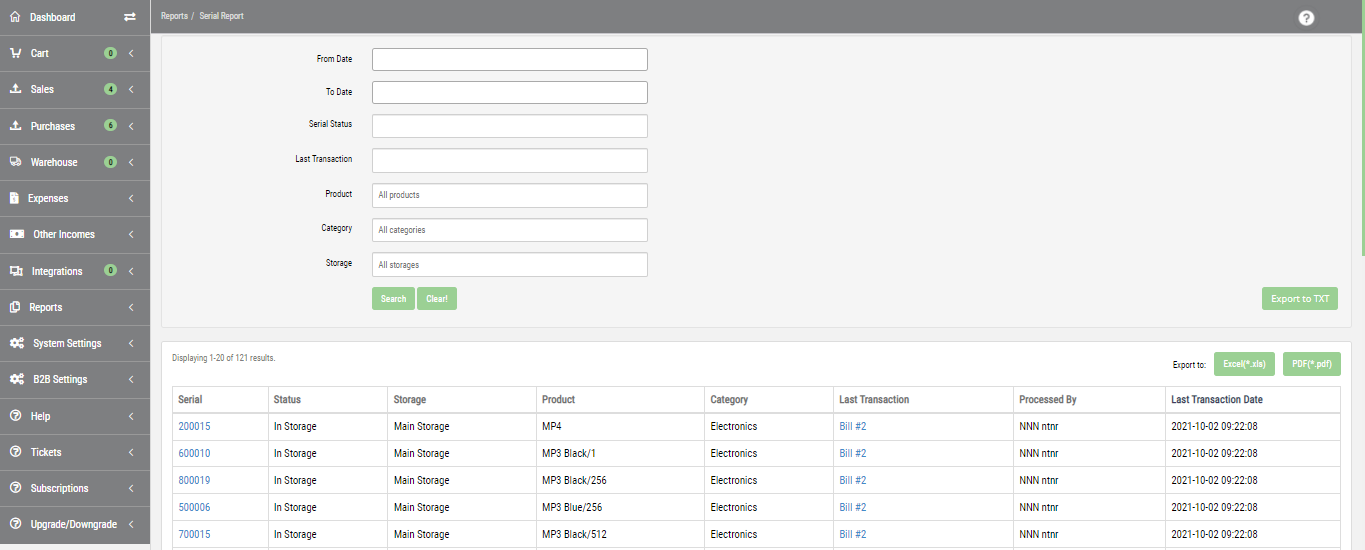The image size is (1365, 550).
Task: Click the Integrations monitor icon
Action: point(16,271)
